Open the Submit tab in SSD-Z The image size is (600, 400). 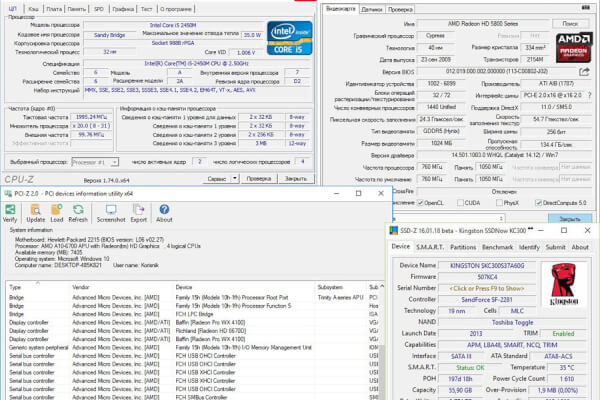coord(555,247)
